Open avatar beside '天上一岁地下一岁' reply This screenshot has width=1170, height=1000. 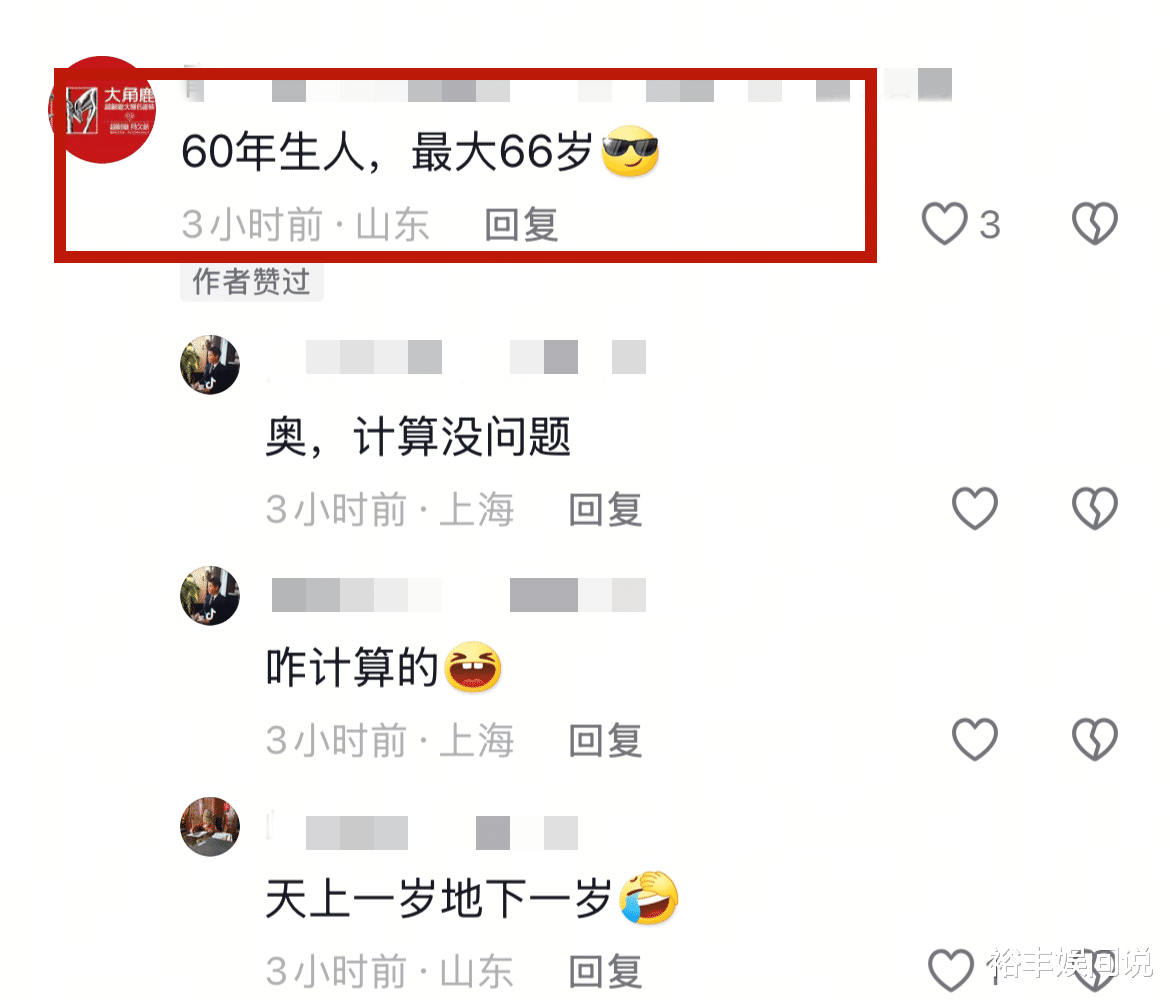tap(210, 826)
